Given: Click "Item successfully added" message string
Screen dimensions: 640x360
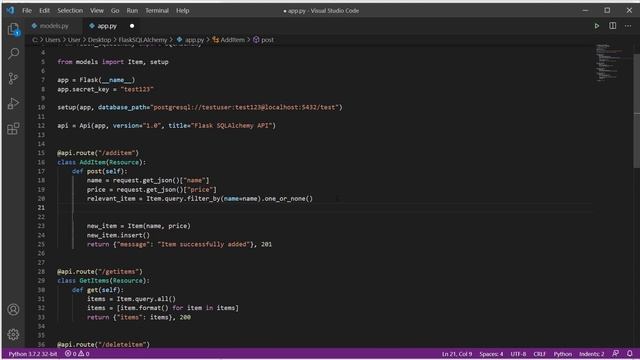Looking at the screenshot, I should 204,244.
